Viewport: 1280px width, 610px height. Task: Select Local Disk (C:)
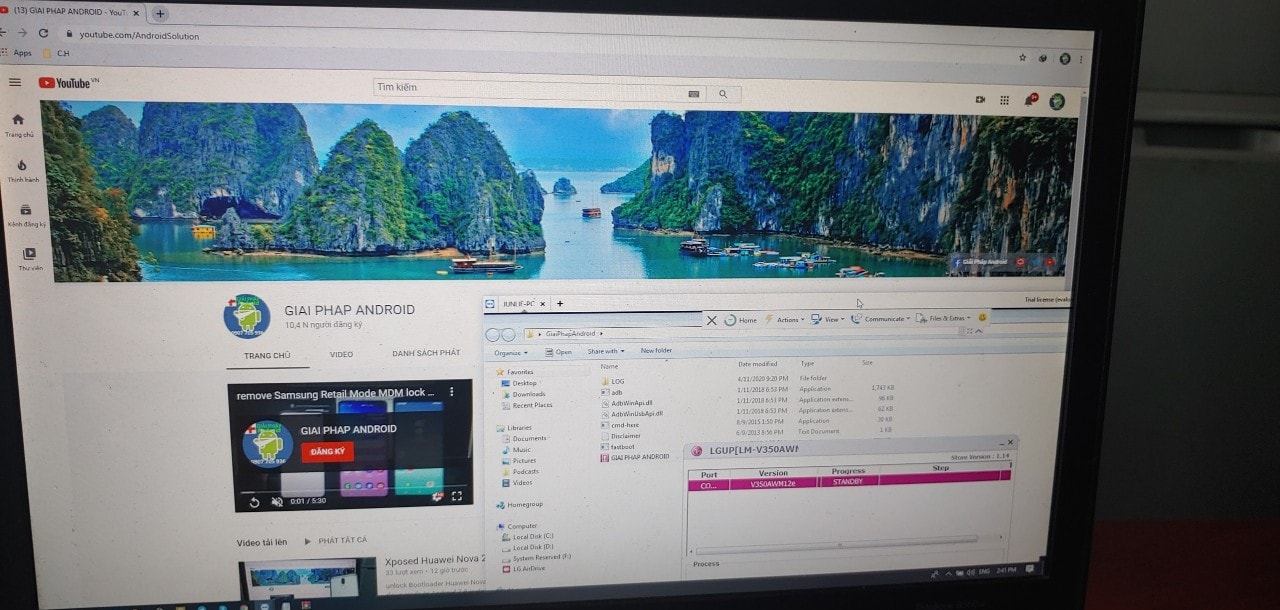click(x=529, y=536)
